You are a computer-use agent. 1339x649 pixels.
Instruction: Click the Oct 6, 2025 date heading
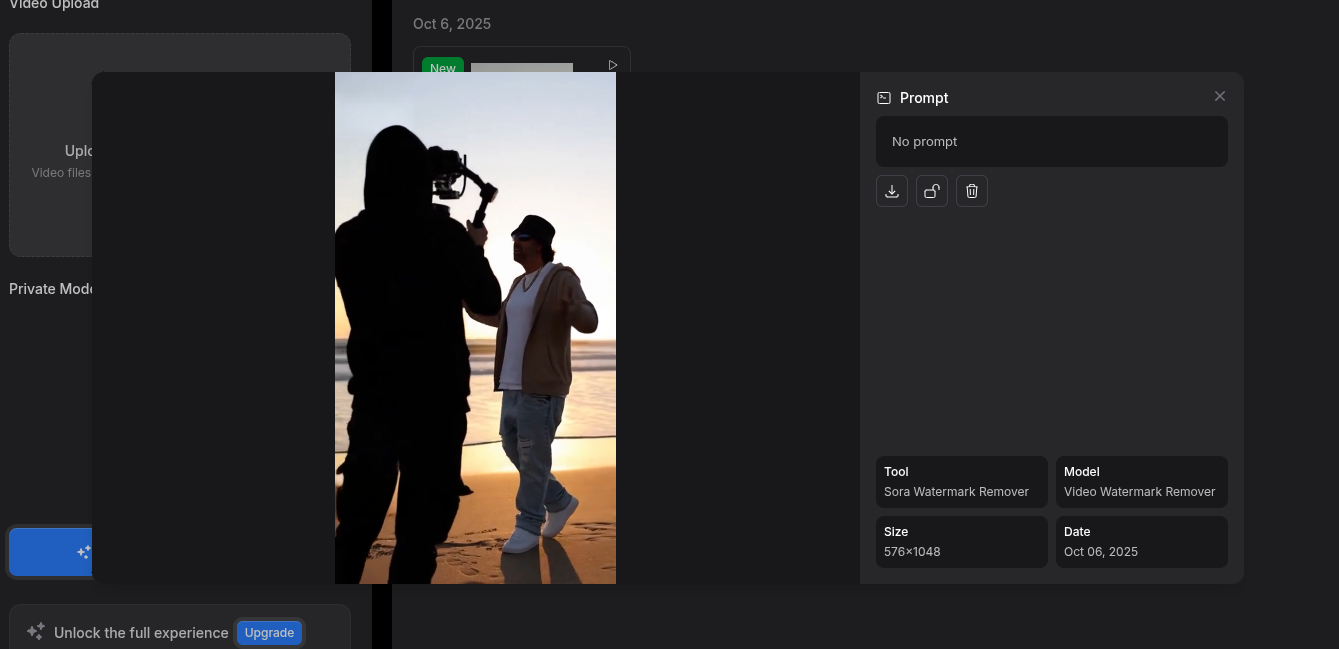pos(452,24)
